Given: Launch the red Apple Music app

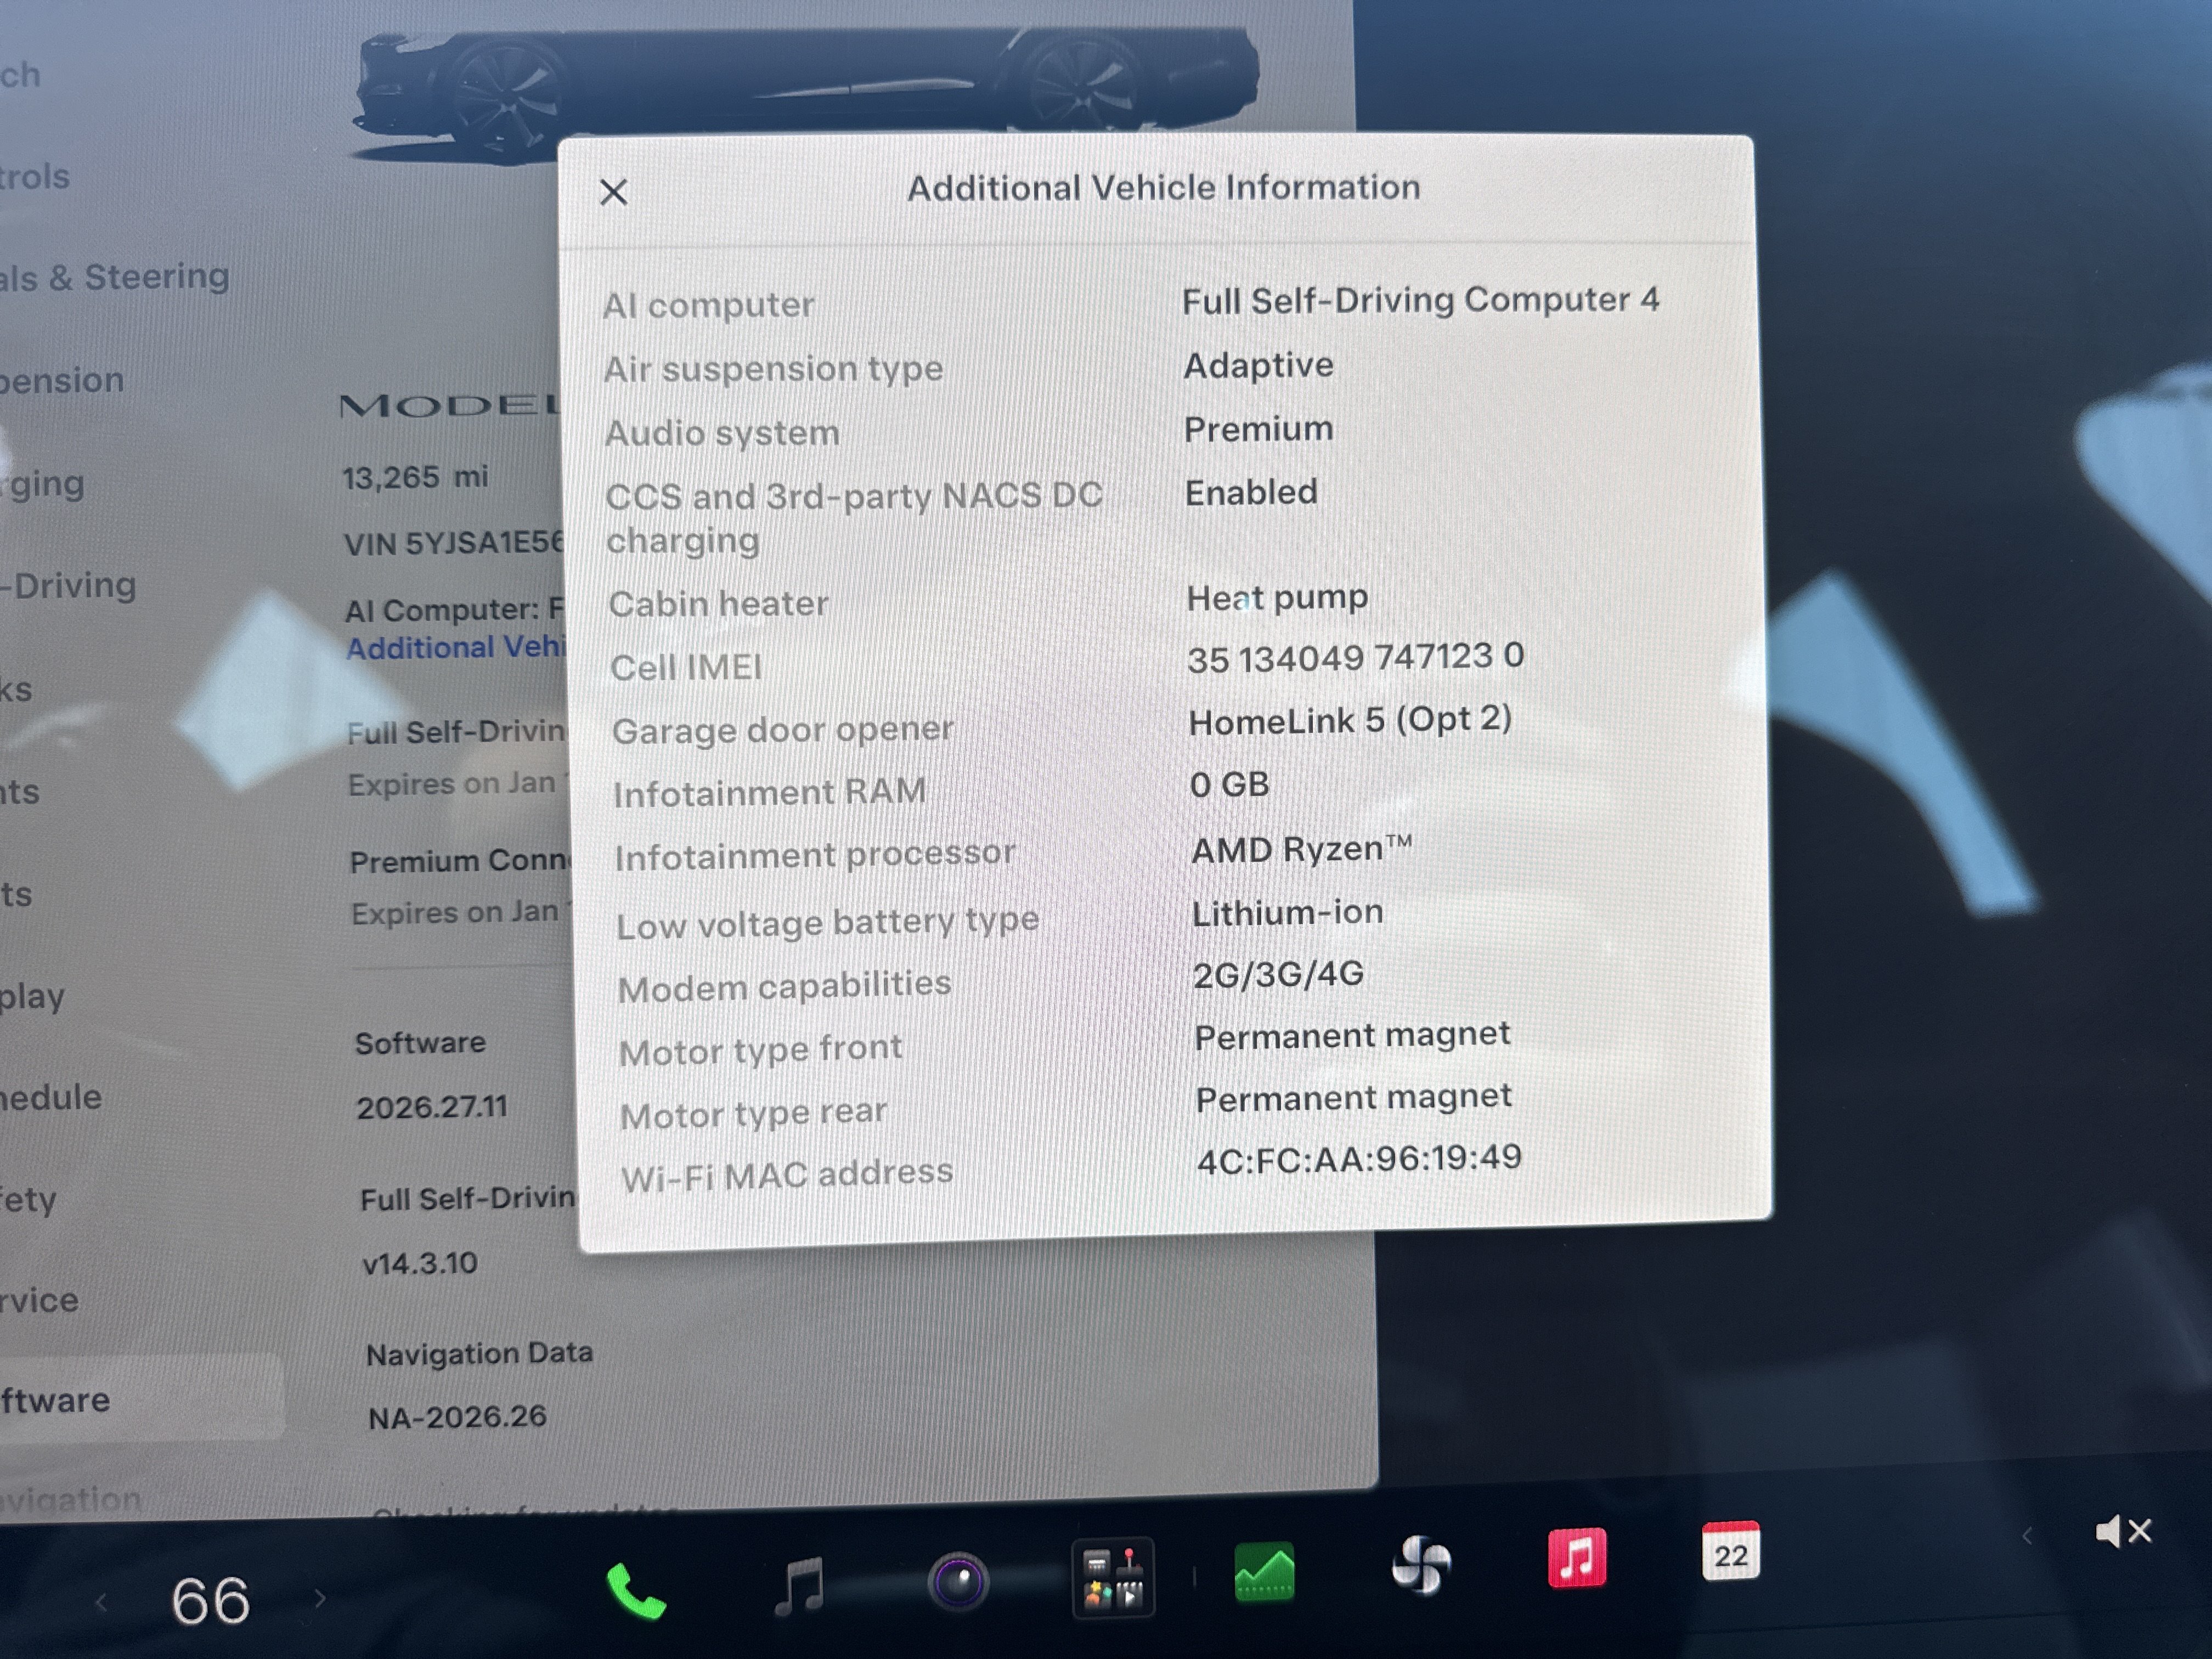Looking at the screenshot, I should point(1577,1558).
